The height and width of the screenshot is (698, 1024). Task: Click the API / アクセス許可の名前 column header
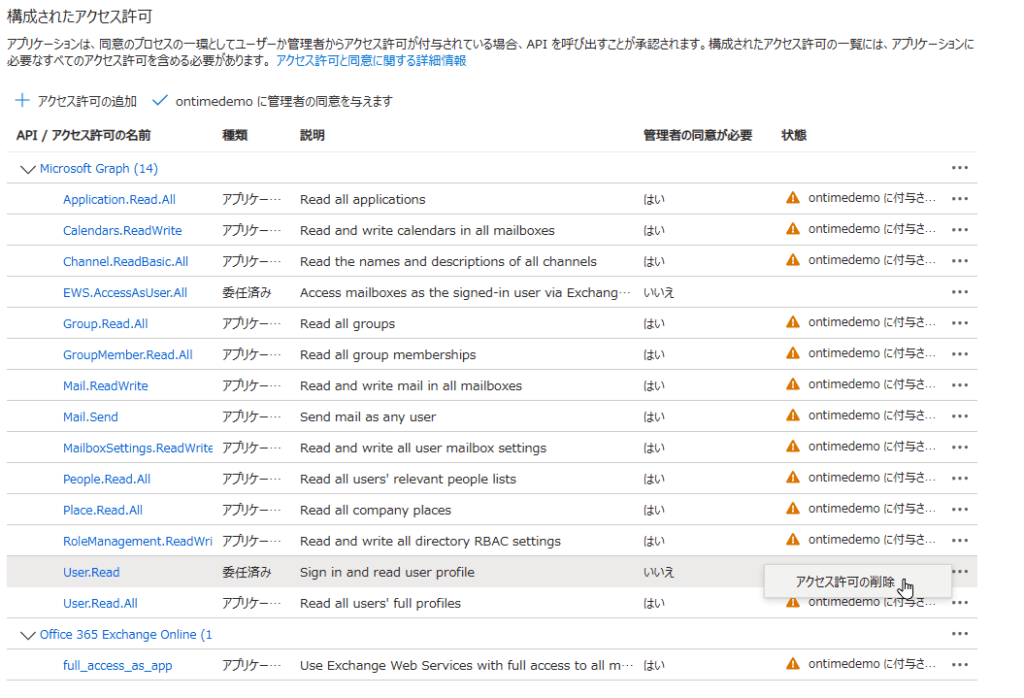pyautogui.click(x=84, y=135)
